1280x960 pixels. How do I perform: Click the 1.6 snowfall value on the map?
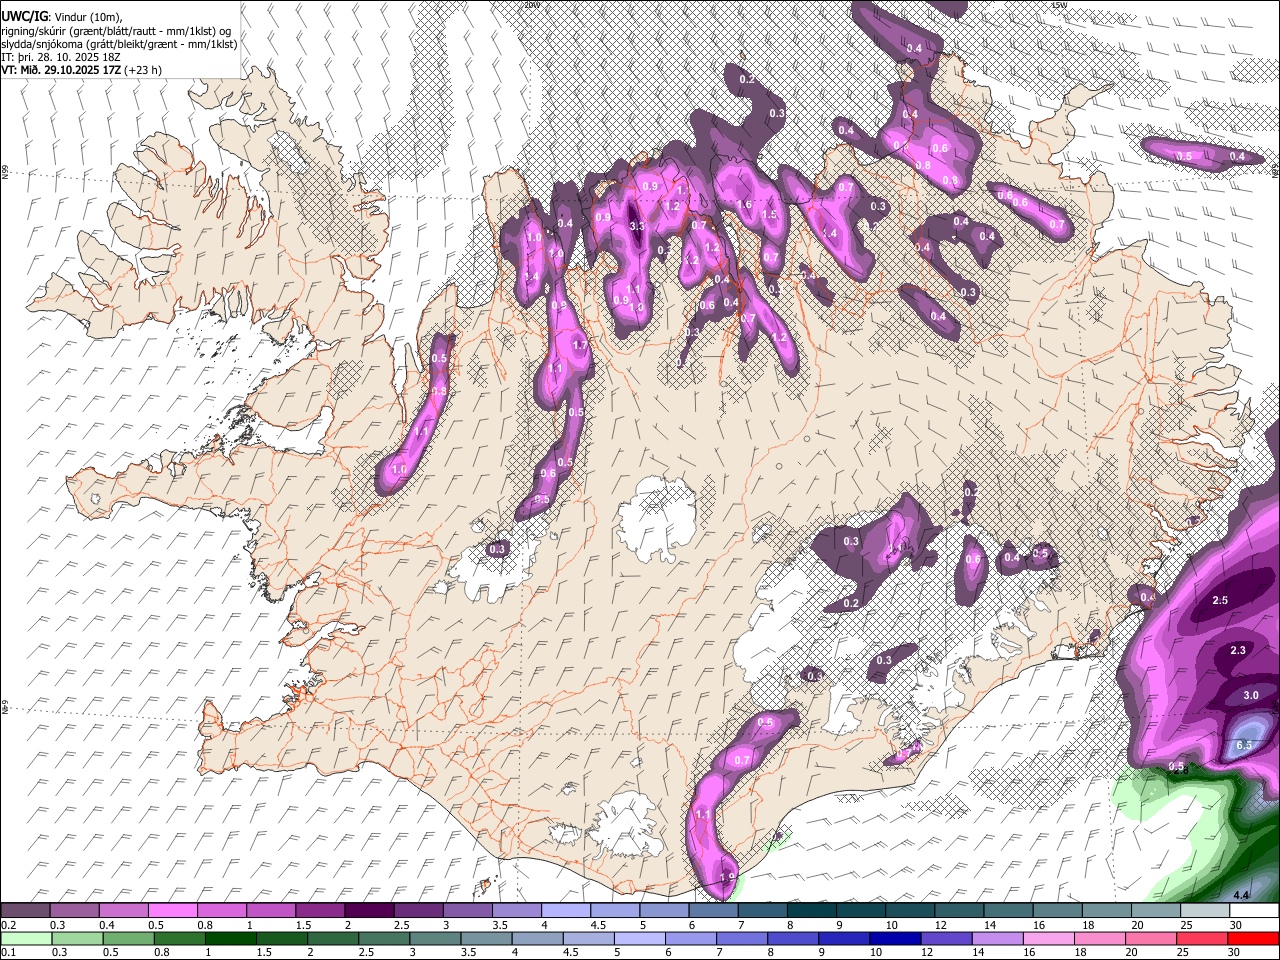coord(743,205)
